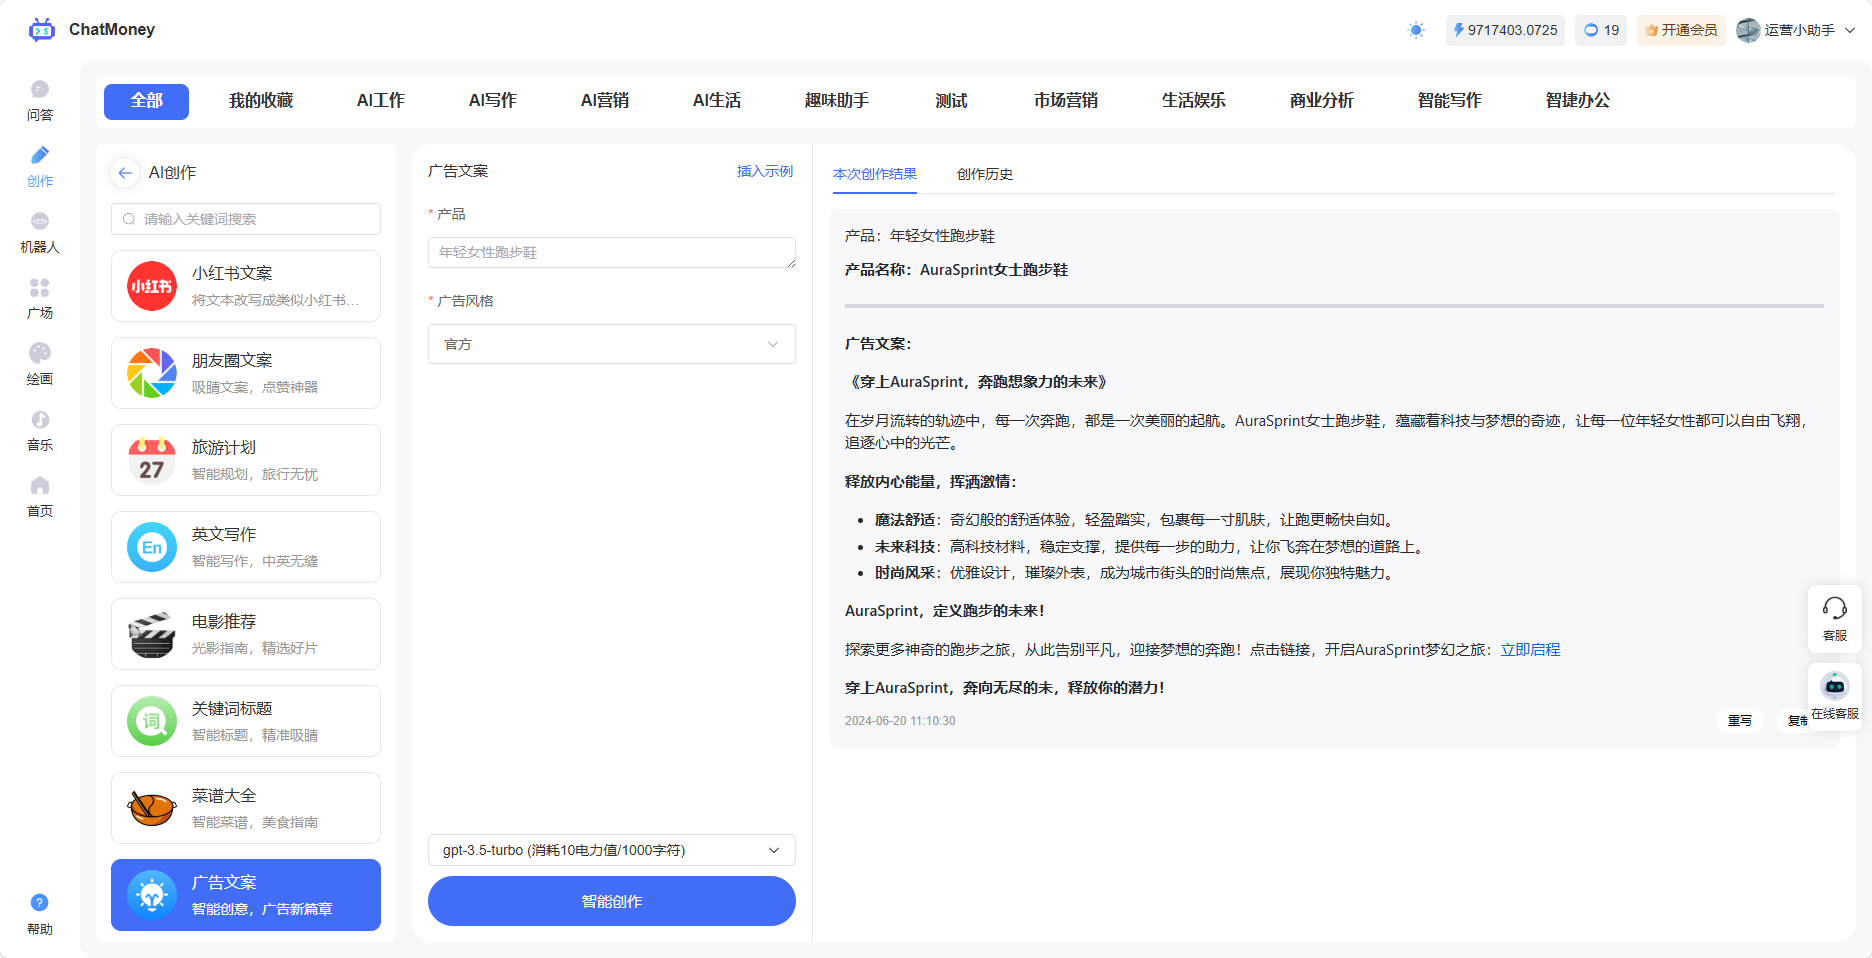Image resolution: width=1872 pixels, height=958 pixels.
Task: Select the 菜谱大全 template
Action: pyautogui.click(x=246, y=808)
